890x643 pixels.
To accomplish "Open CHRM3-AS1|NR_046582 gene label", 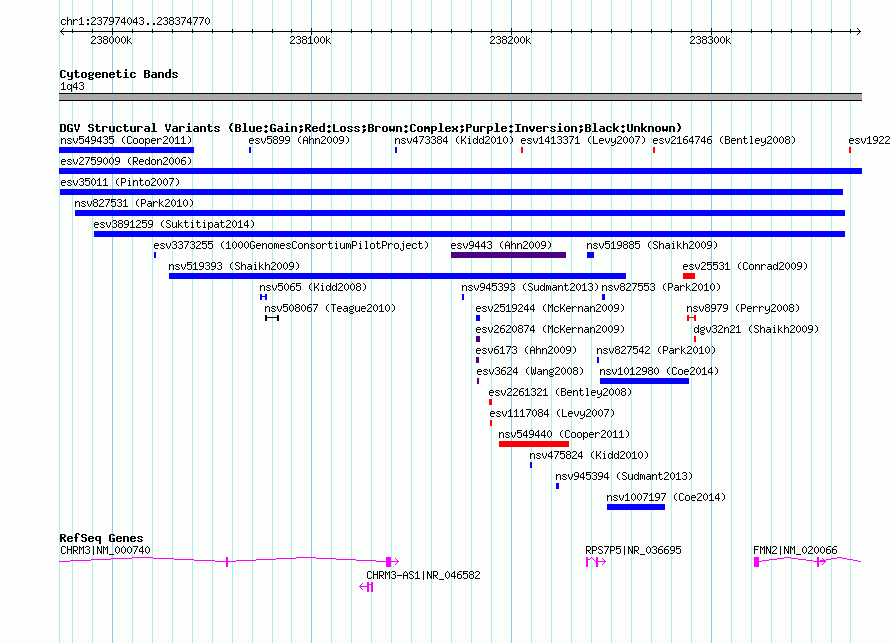I will point(423,575).
